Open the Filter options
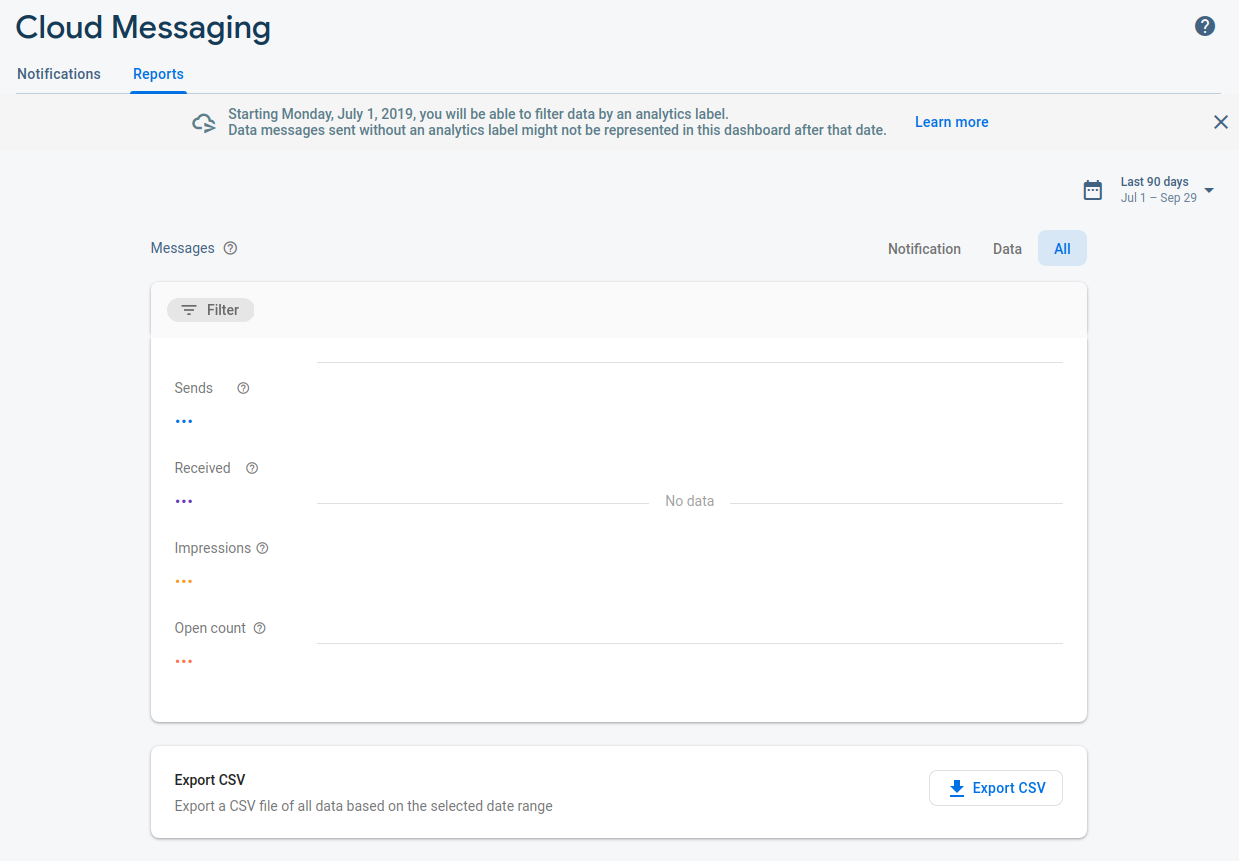Screen dimensions: 1239x861 [x=210, y=309]
